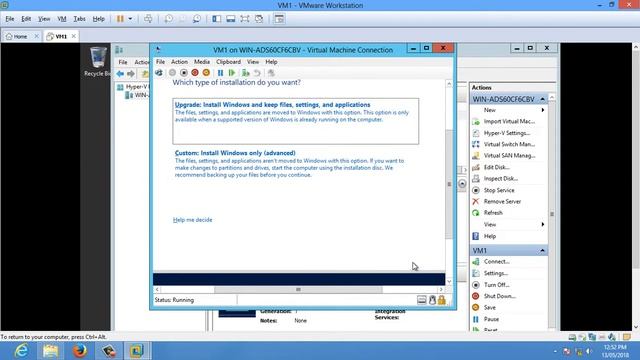Click Refresh in Actions pane

493,213
